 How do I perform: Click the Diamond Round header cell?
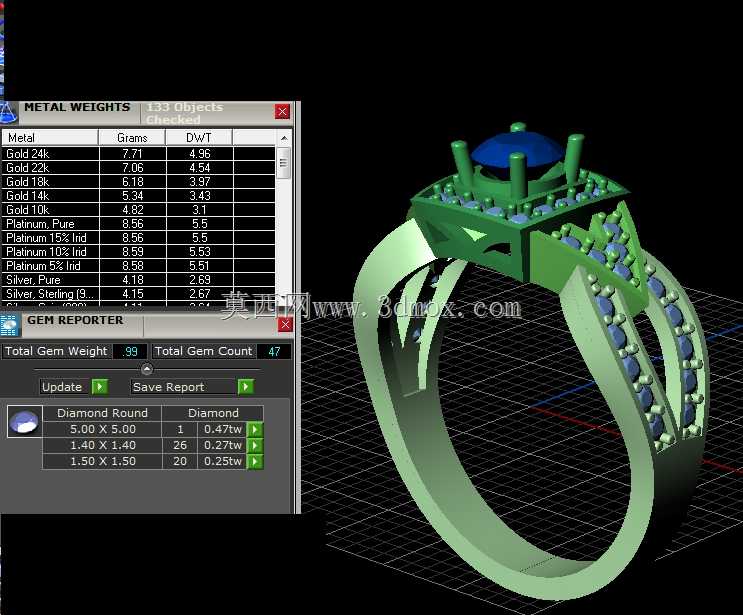(102, 413)
